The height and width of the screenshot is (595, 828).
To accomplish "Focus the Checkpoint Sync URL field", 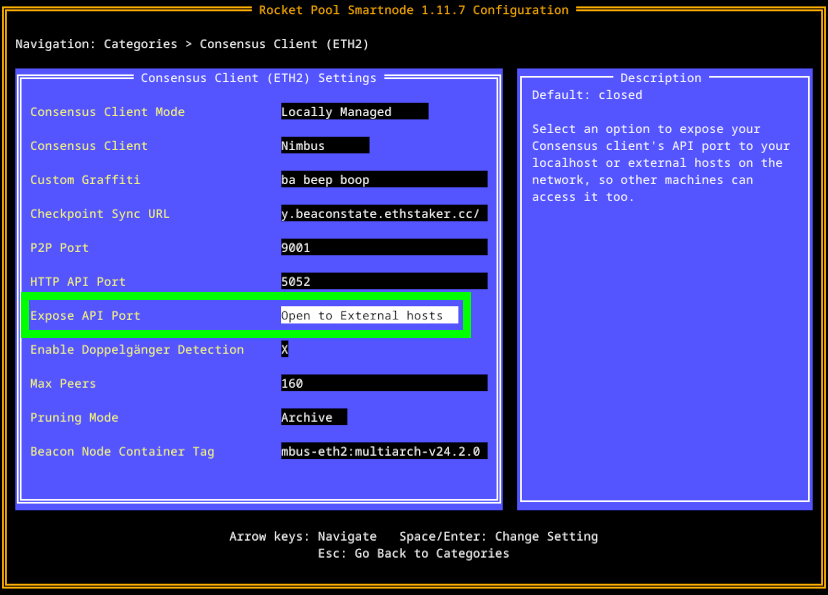I will pos(384,214).
